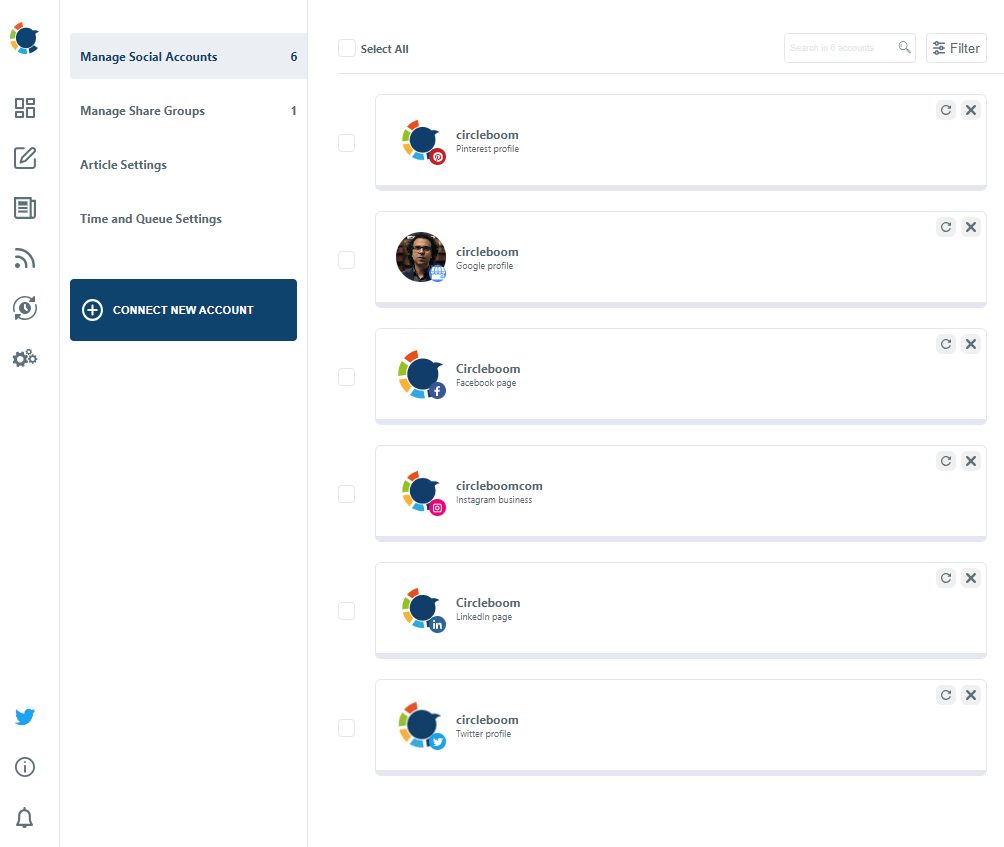Screen dimensions: 1004x847
Task: Click the Twitter bird icon at sidebar bottom
Action: [x=24, y=717]
